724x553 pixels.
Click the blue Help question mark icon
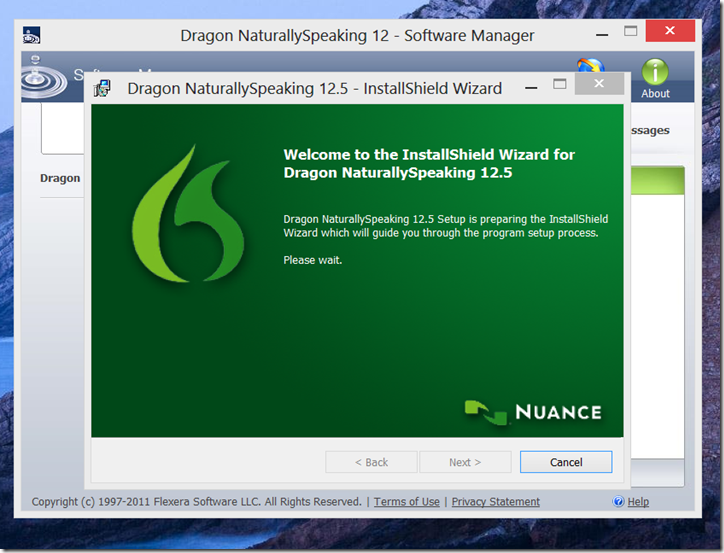618,501
